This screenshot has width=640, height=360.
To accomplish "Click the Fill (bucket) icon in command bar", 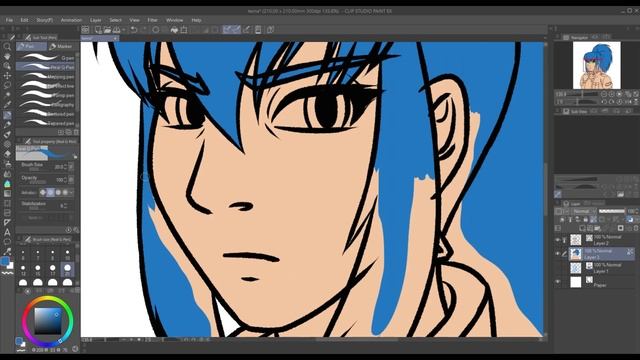I will pos(174,29).
